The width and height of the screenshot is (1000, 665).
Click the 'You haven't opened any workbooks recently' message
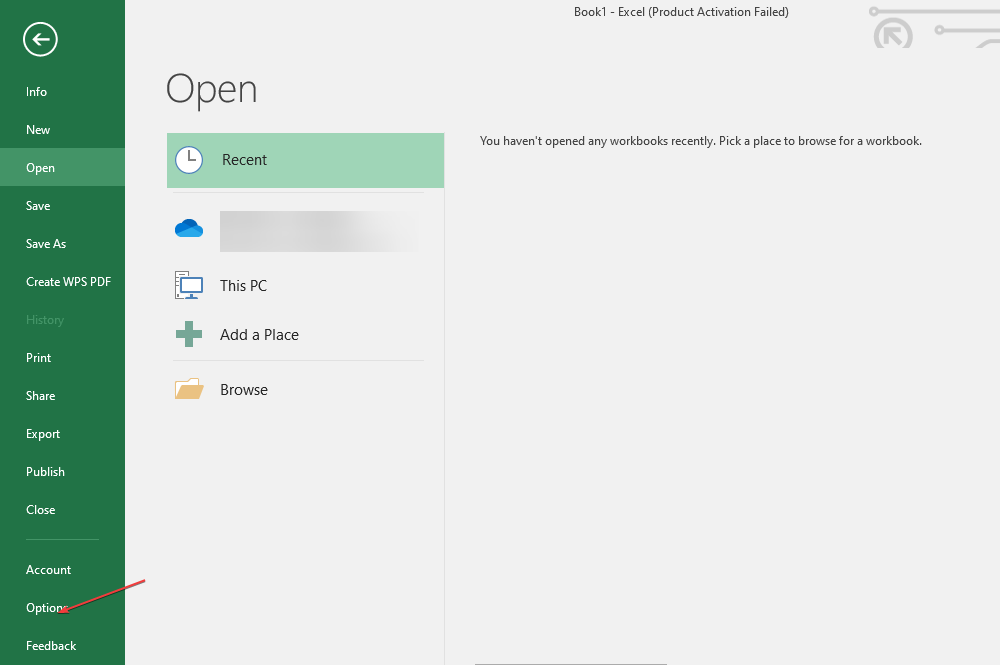[x=700, y=141]
